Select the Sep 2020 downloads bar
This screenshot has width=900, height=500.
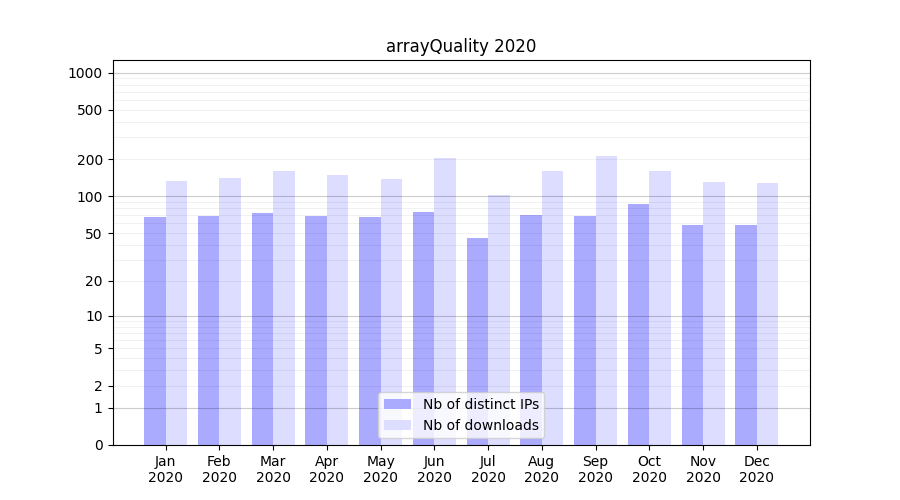coord(606,300)
